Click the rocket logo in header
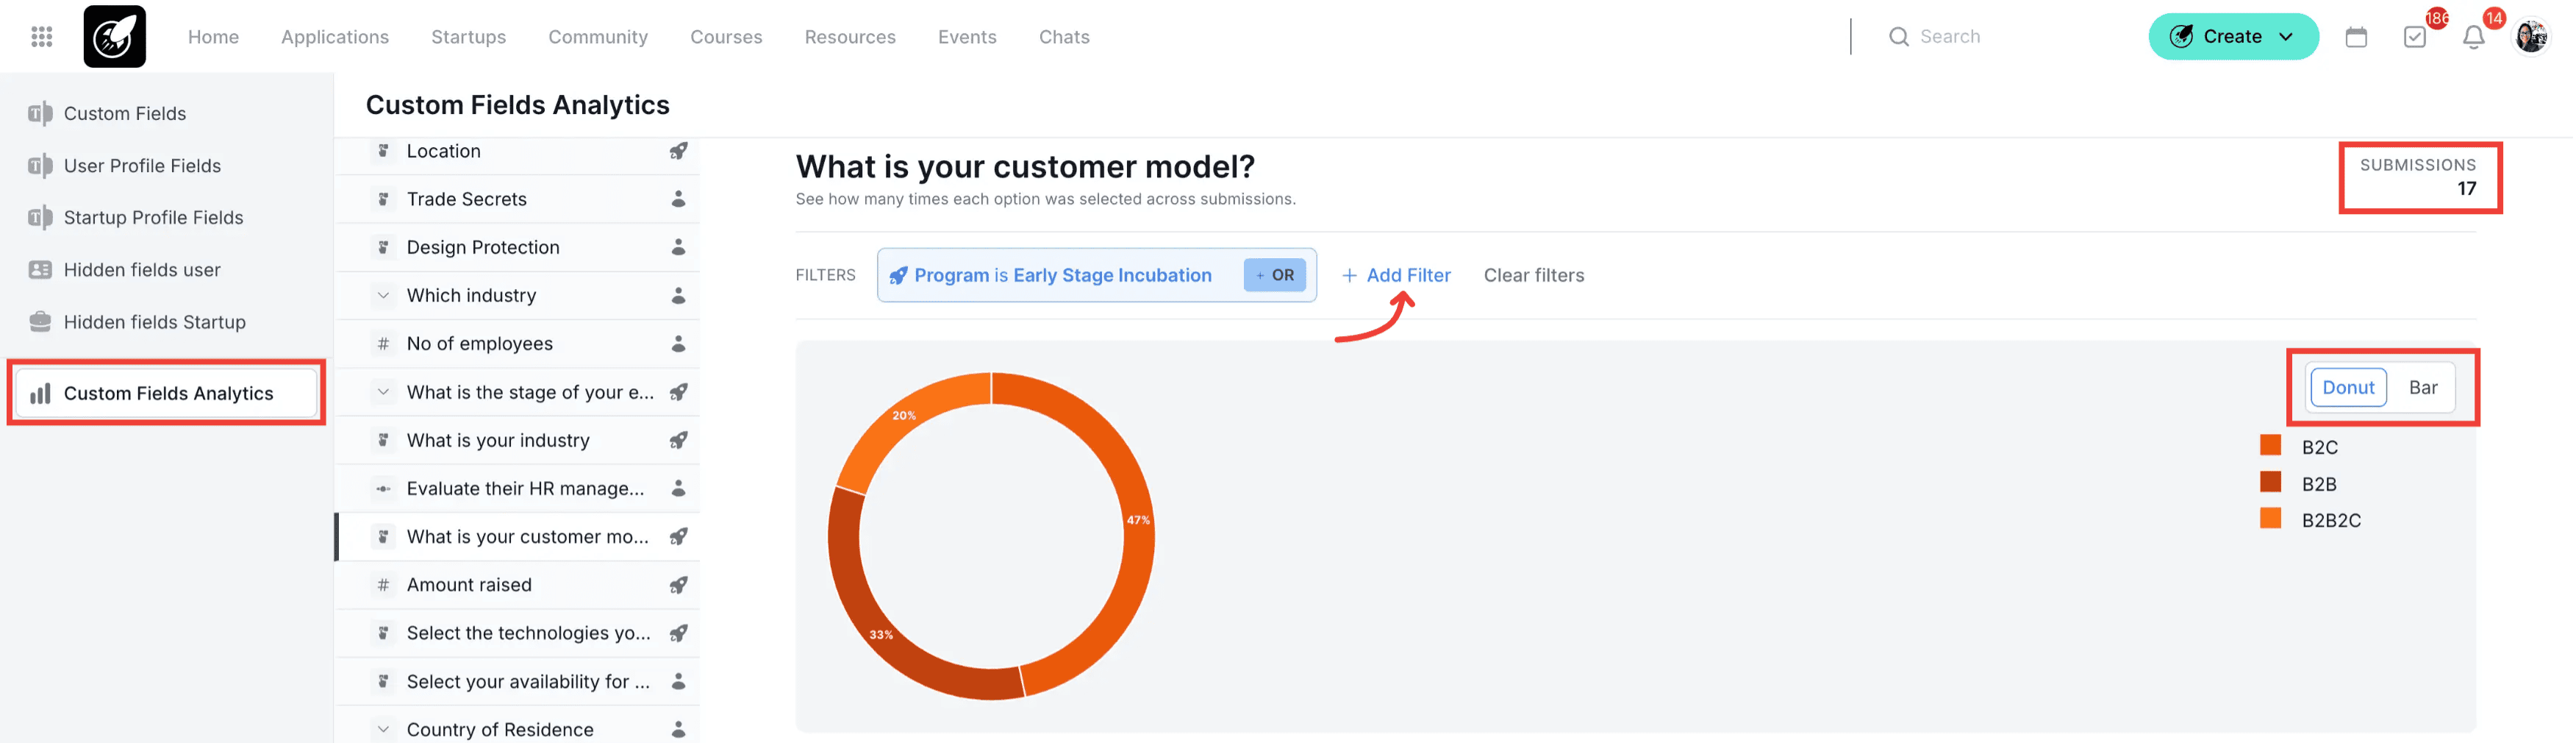This screenshot has width=2576, height=743. tap(114, 37)
